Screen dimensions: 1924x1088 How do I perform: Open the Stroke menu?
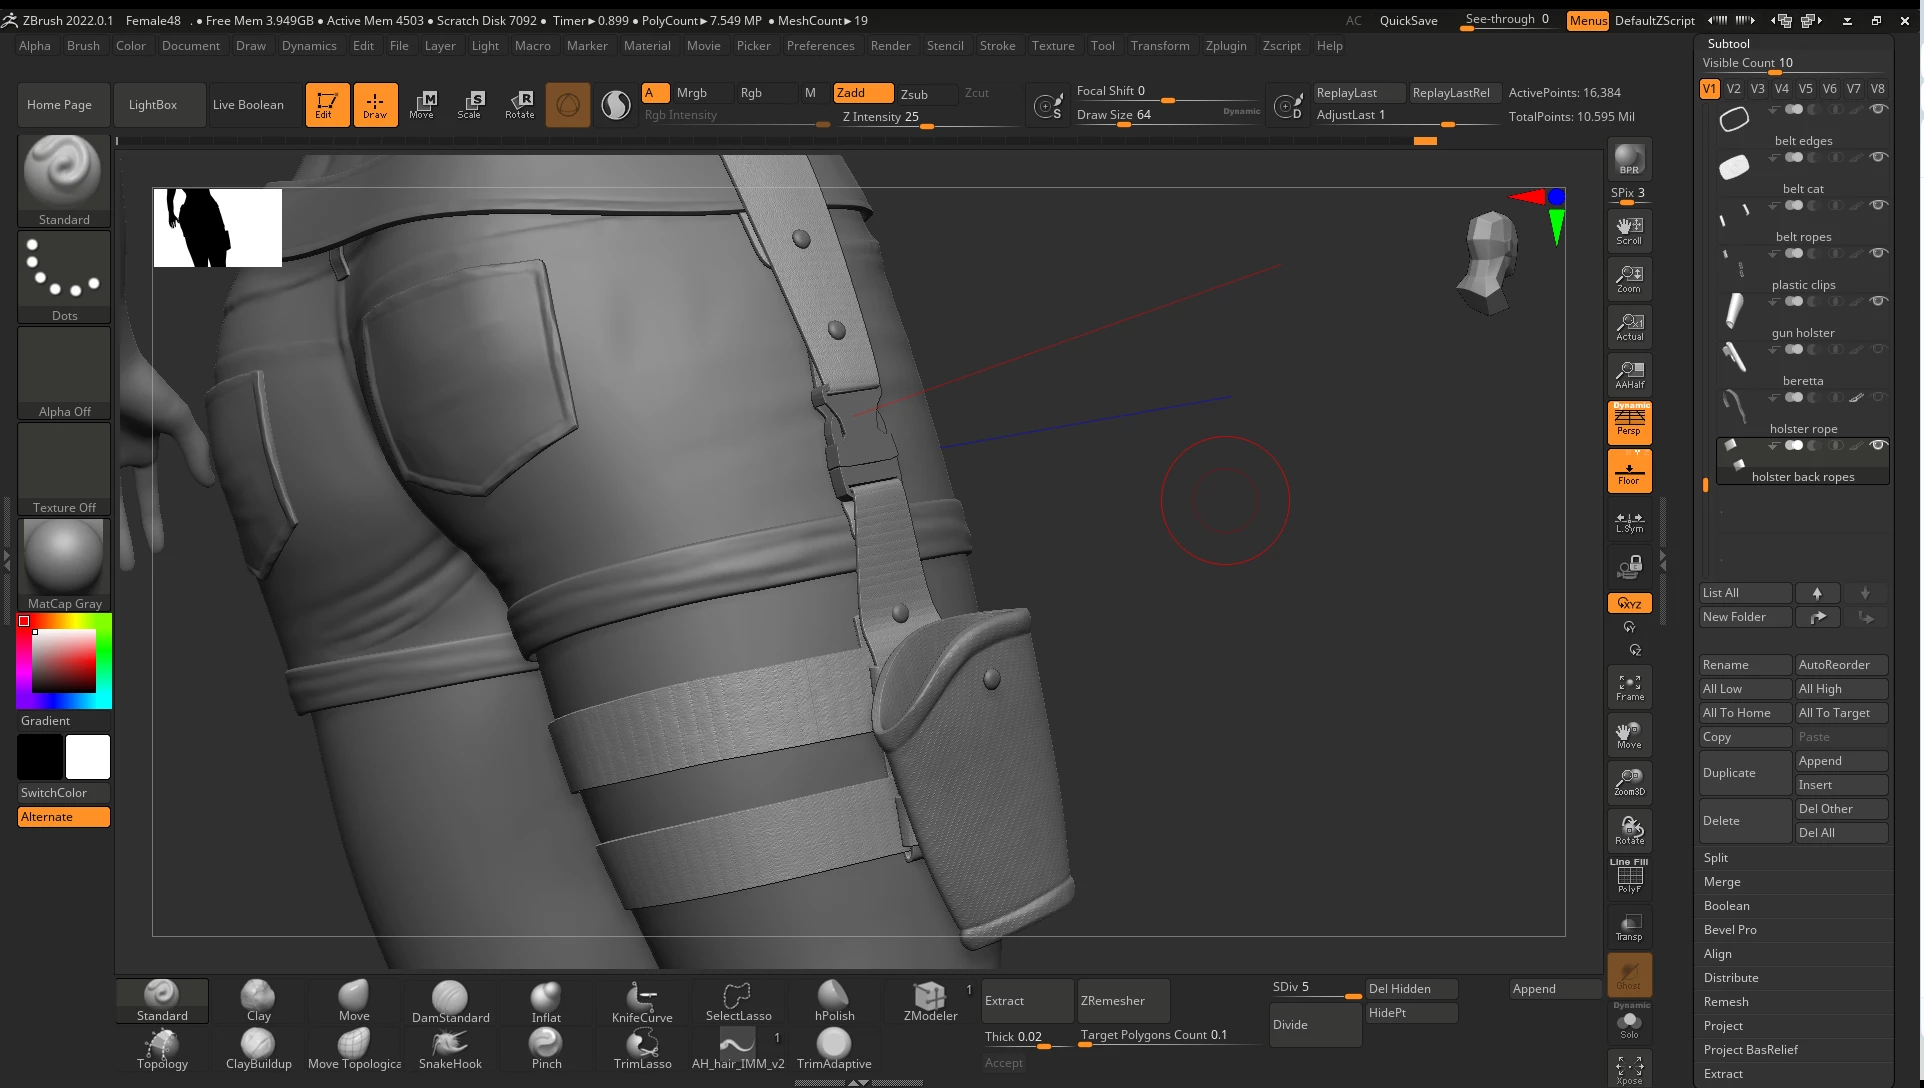pos(996,46)
